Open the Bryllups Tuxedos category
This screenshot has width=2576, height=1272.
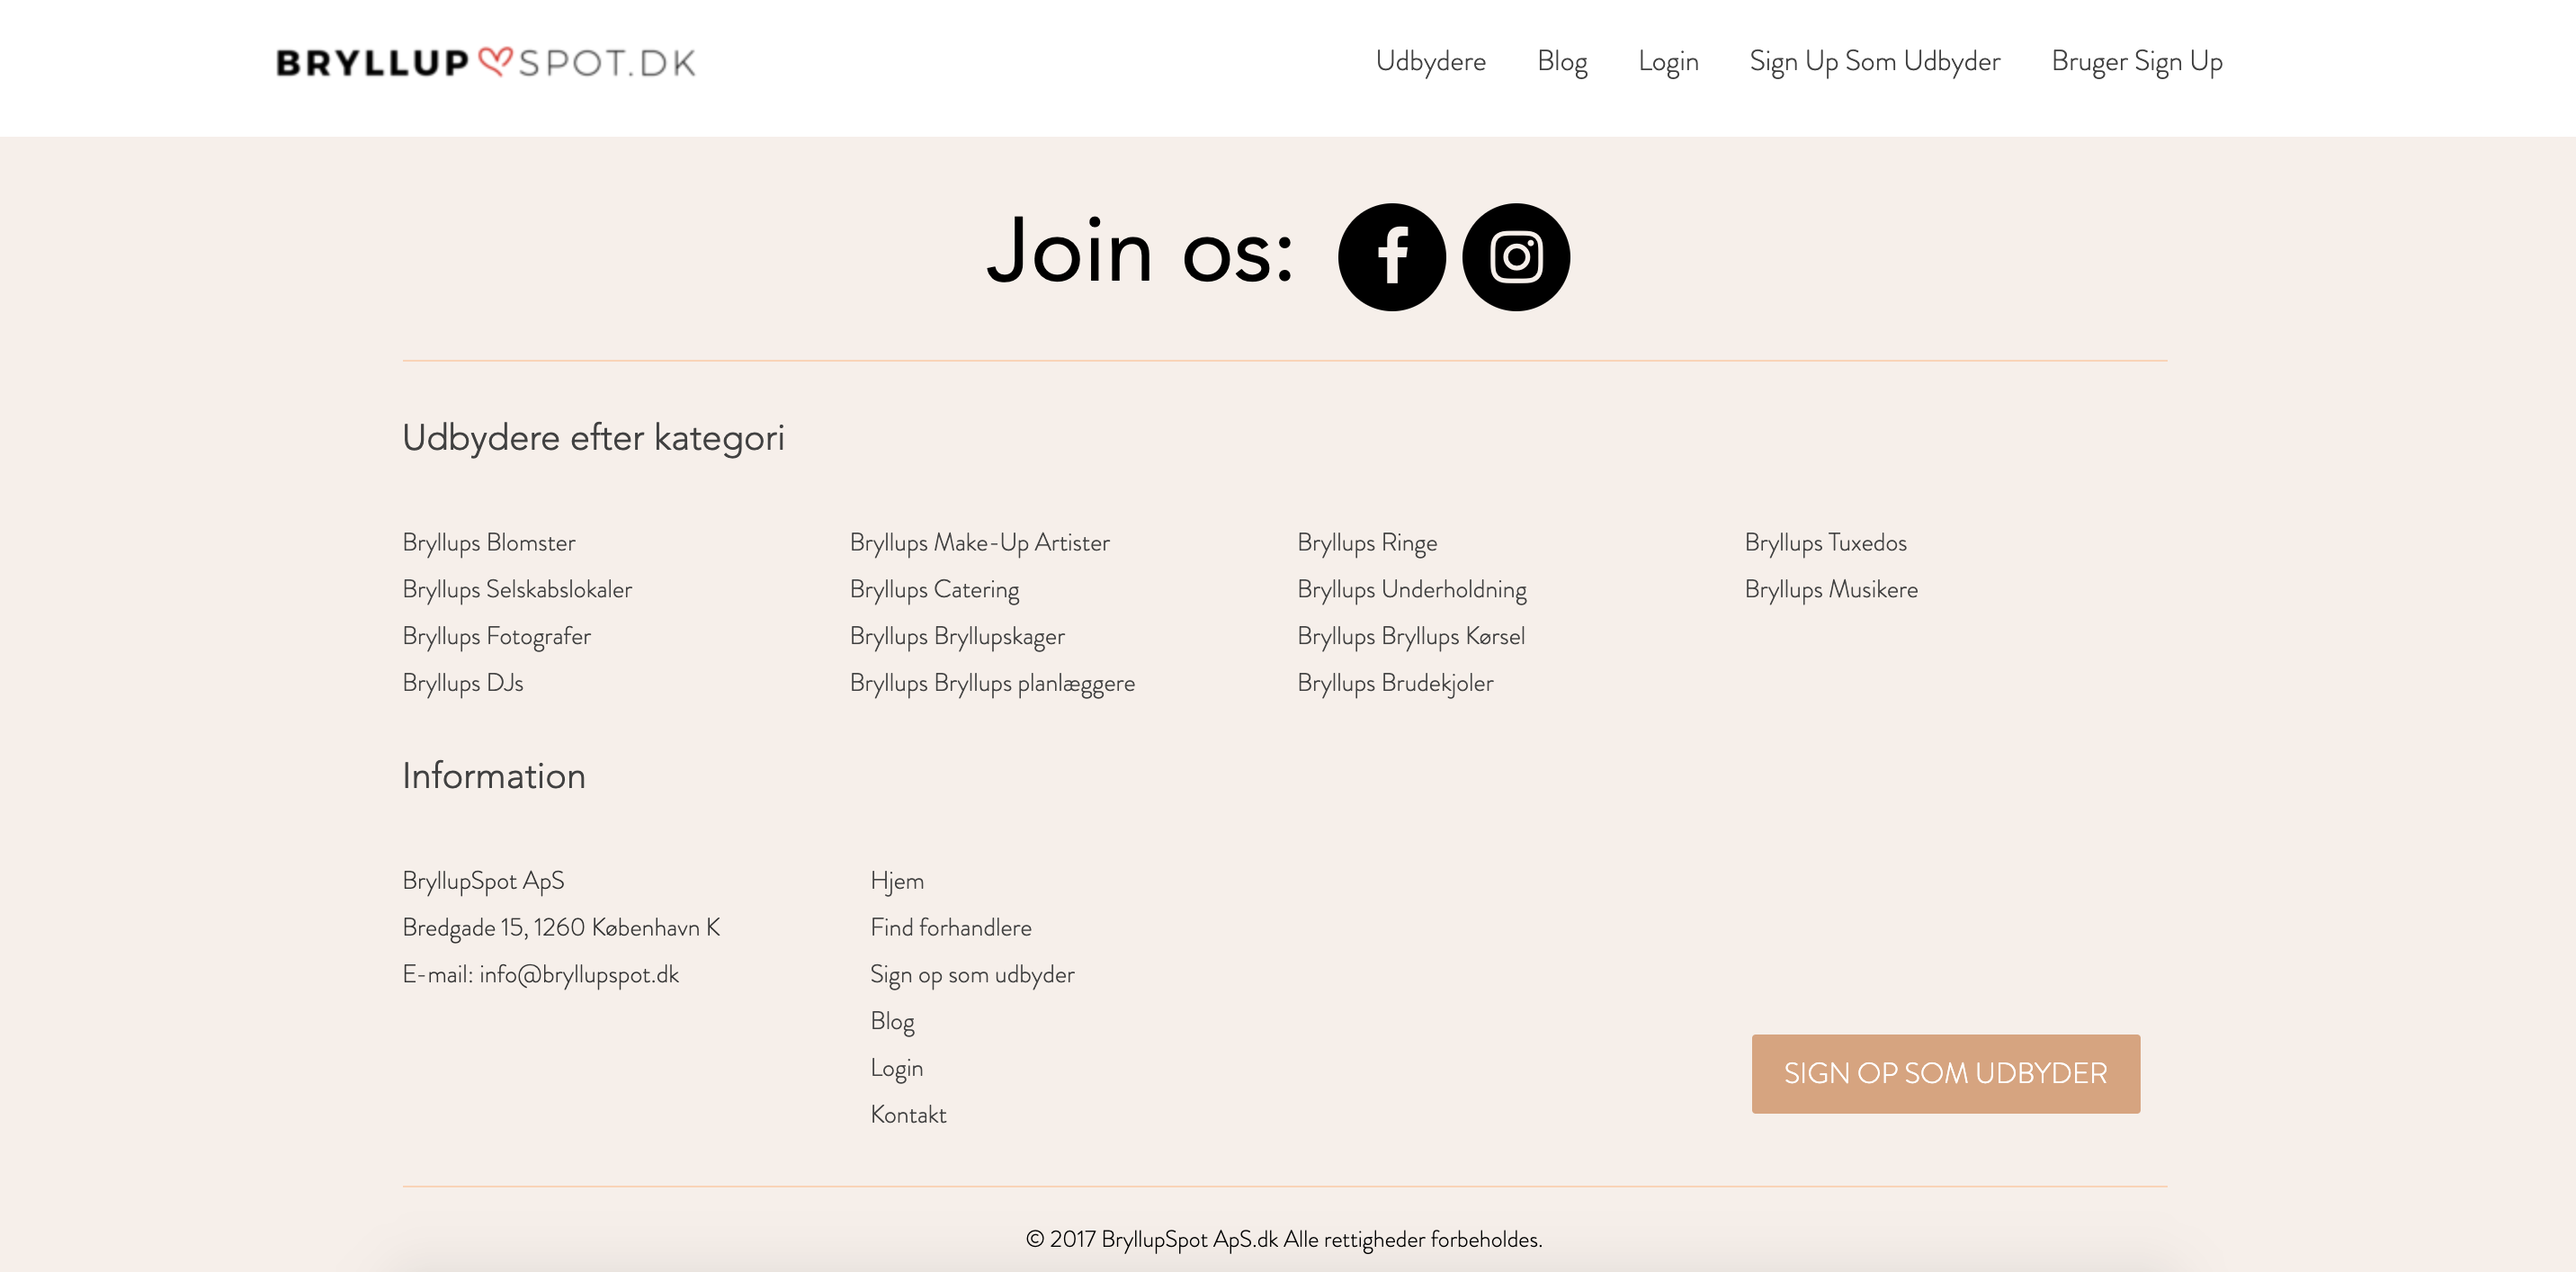[1825, 542]
